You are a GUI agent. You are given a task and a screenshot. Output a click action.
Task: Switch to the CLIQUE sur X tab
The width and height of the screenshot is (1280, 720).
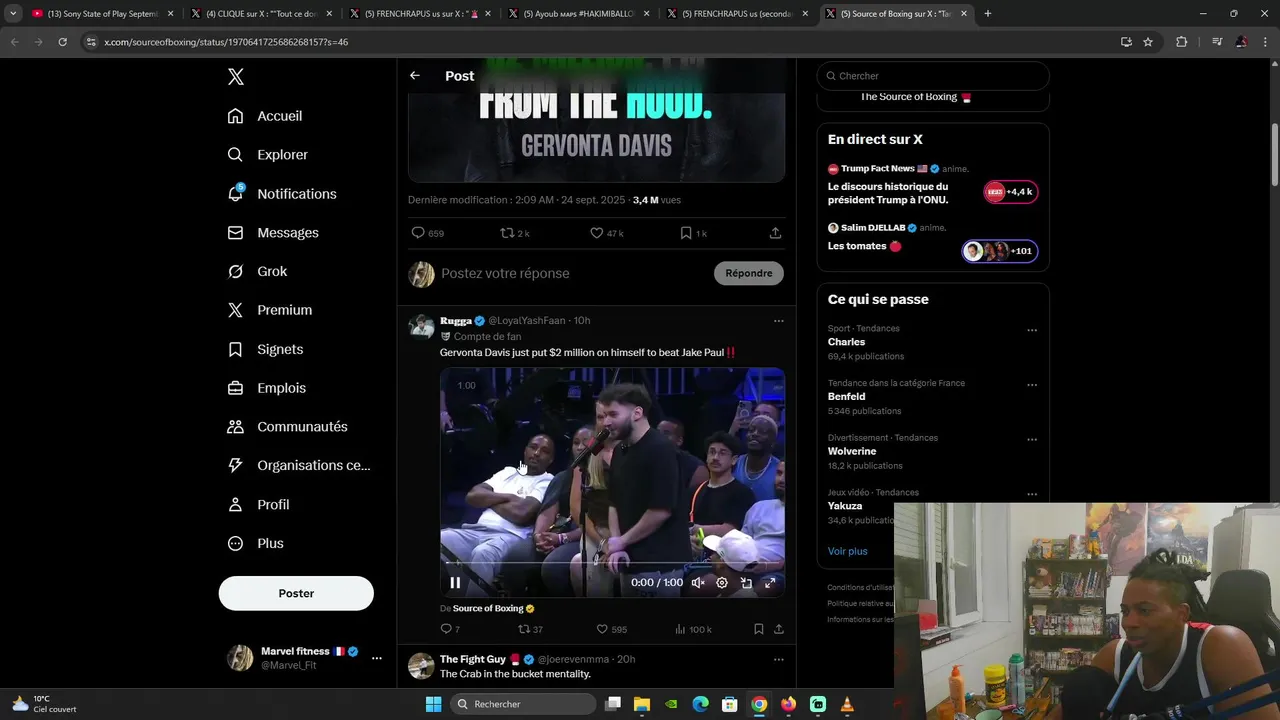pyautogui.click(x=261, y=14)
